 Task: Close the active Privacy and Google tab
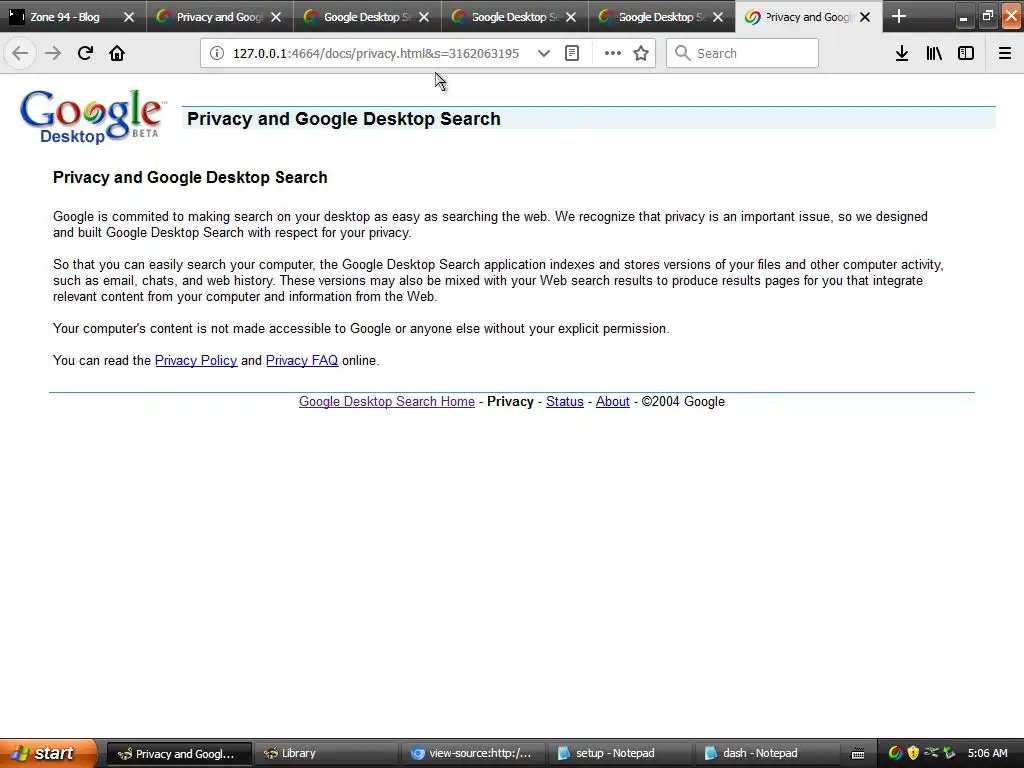(865, 17)
